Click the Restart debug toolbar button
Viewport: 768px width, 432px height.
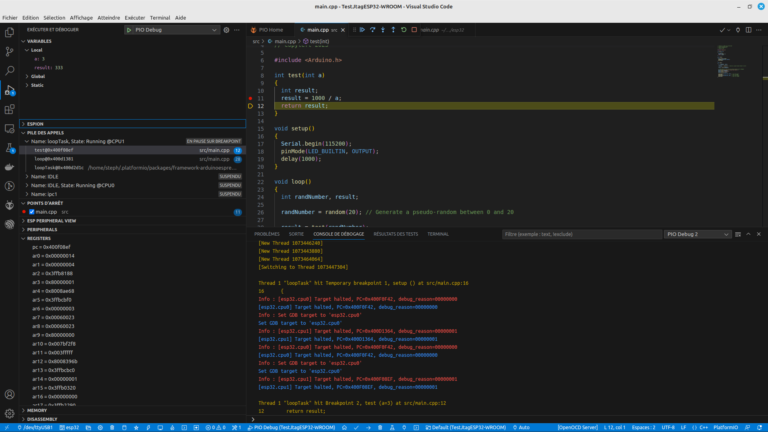click(x=402, y=30)
